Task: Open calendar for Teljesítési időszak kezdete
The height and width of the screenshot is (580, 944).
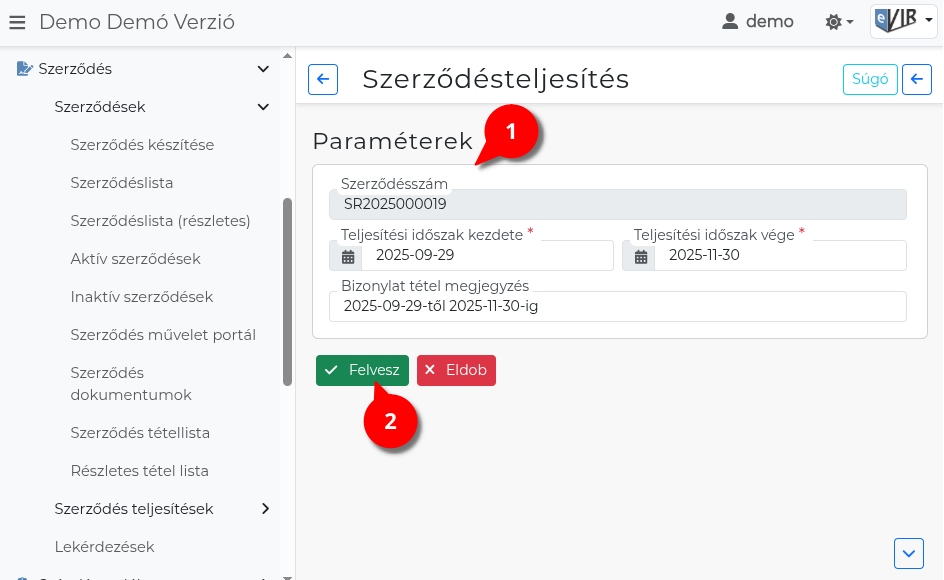Action: click(348, 256)
